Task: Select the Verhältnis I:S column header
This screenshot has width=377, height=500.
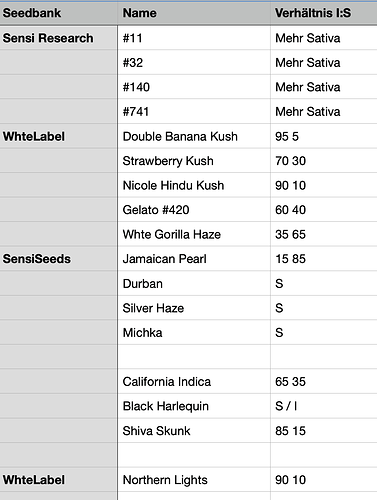Action: click(324, 13)
